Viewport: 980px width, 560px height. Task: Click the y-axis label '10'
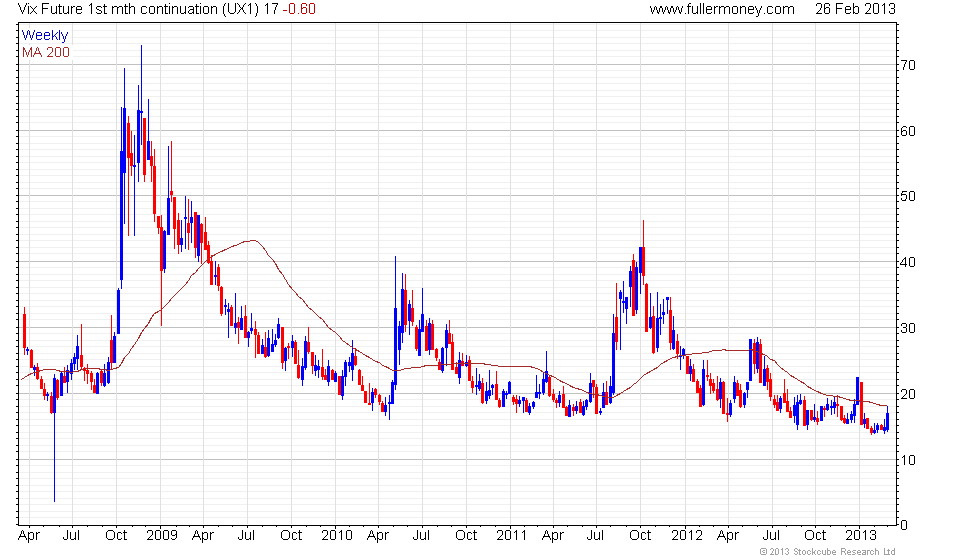[908, 460]
